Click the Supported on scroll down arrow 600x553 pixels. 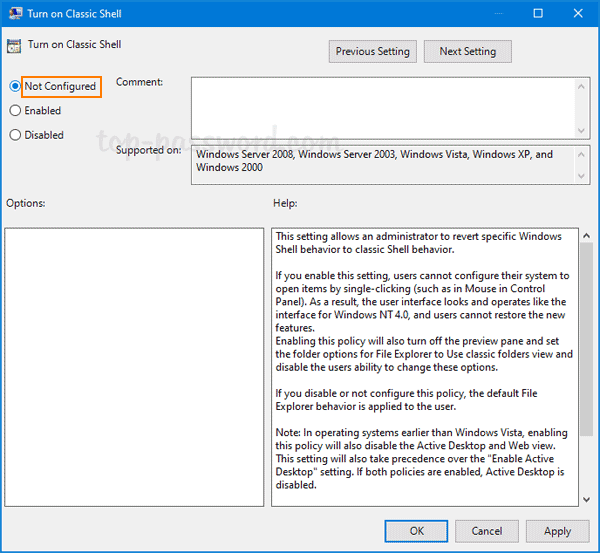582,176
